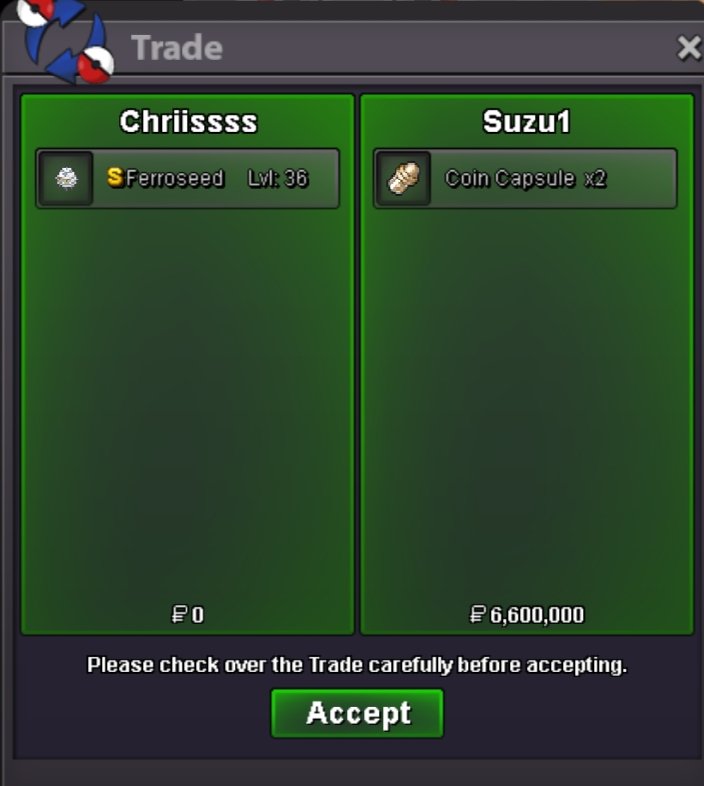This screenshot has height=786, width=704.
Task: Select the Coin Capsule x2 entry
Action: 525,178
